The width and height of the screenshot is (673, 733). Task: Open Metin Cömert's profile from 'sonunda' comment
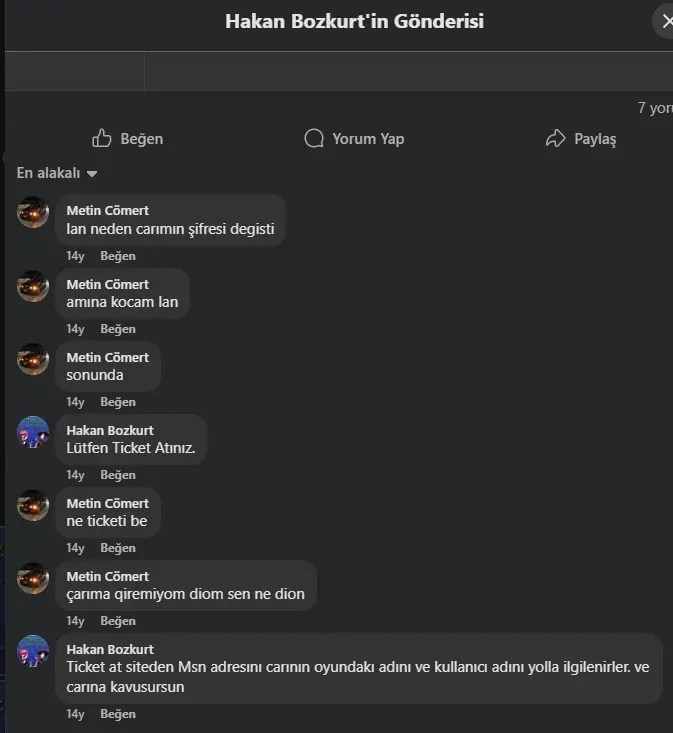click(x=107, y=357)
